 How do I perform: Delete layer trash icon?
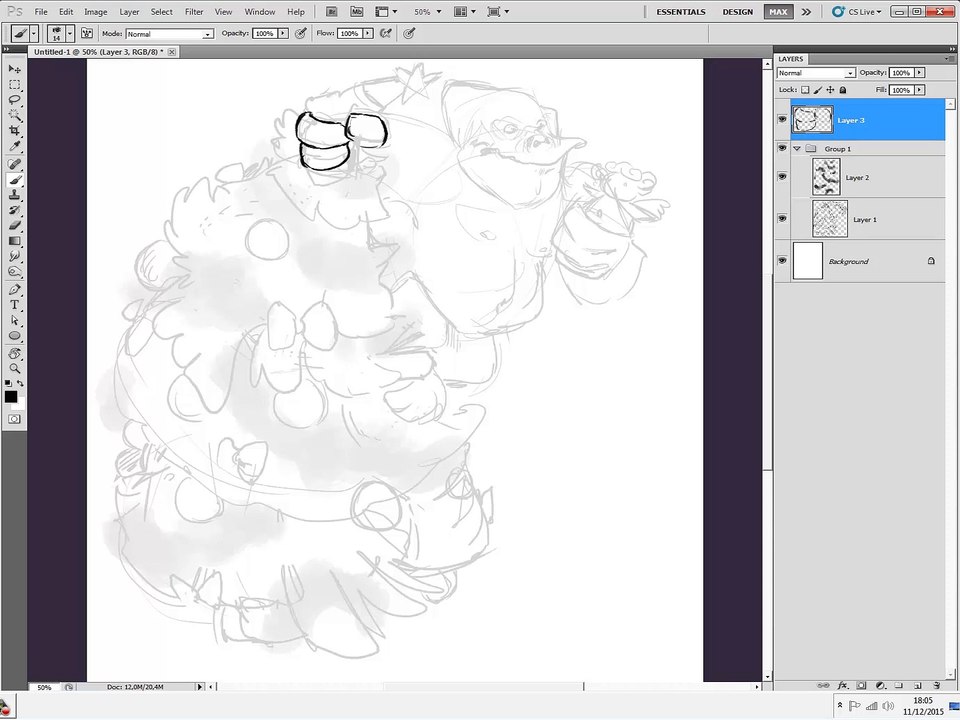936,685
